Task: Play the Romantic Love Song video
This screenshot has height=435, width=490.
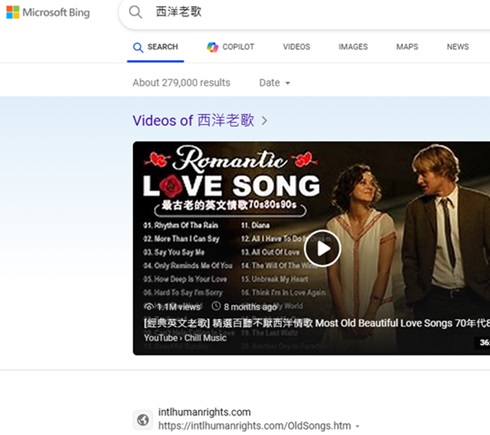Action: coord(322,248)
